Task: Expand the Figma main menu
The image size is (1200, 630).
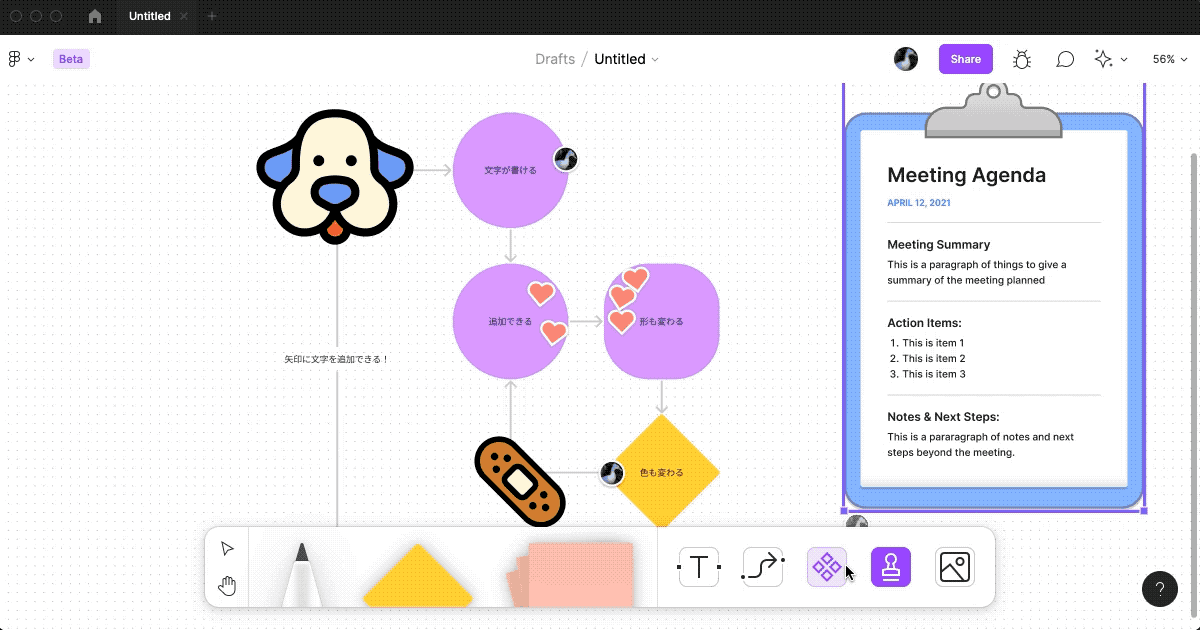Action: coord(21,59)
